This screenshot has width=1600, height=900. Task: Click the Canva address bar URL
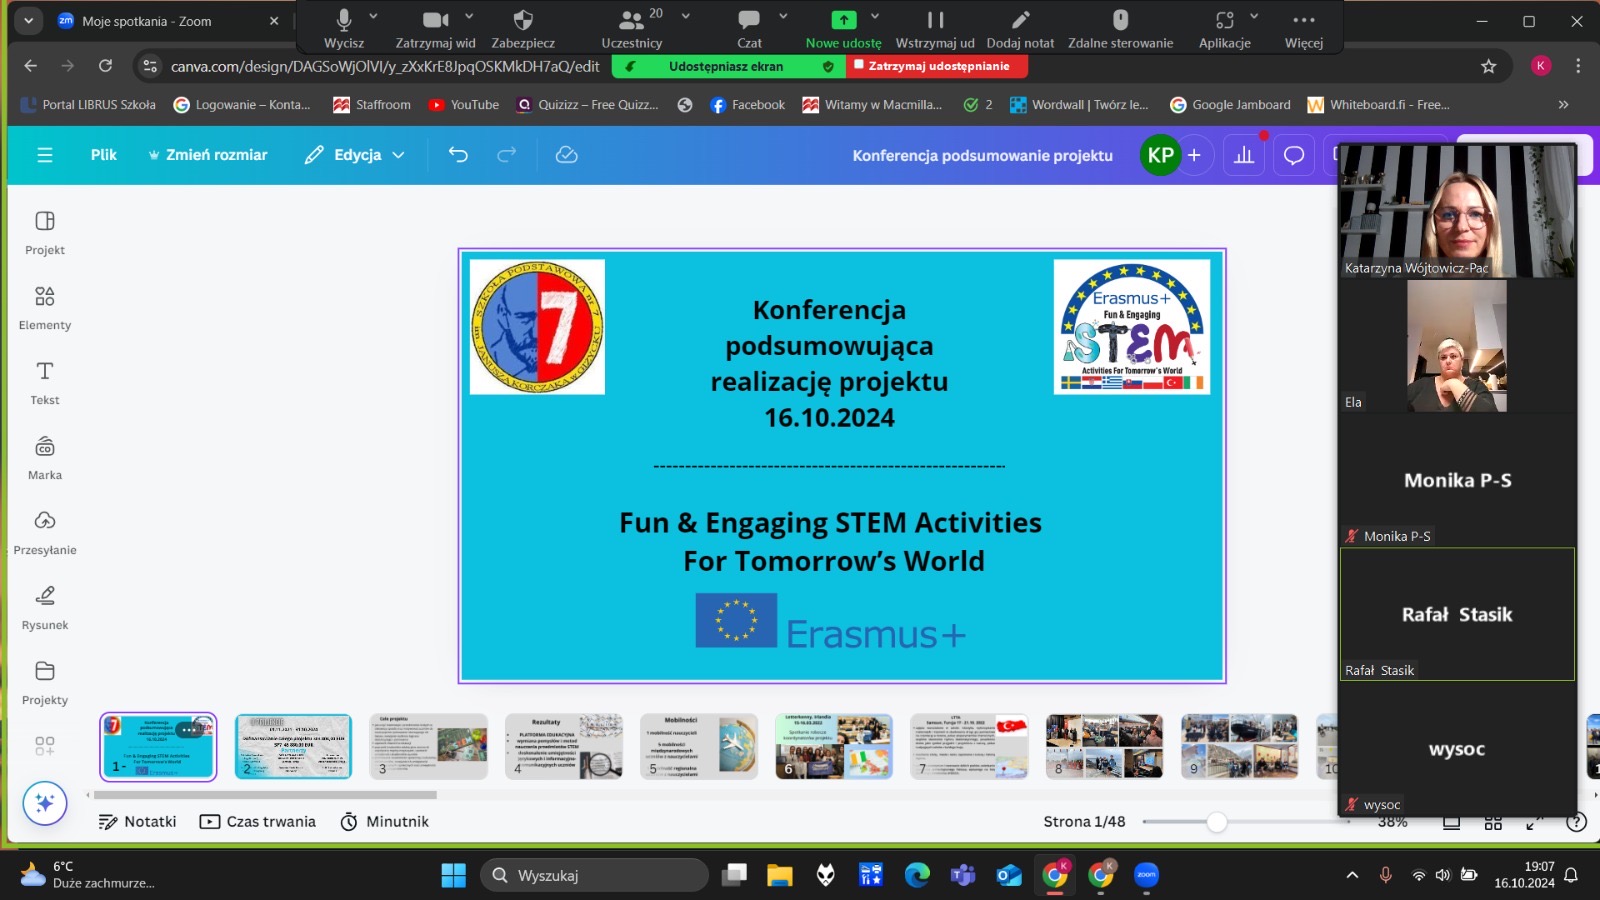click(385, 66)
